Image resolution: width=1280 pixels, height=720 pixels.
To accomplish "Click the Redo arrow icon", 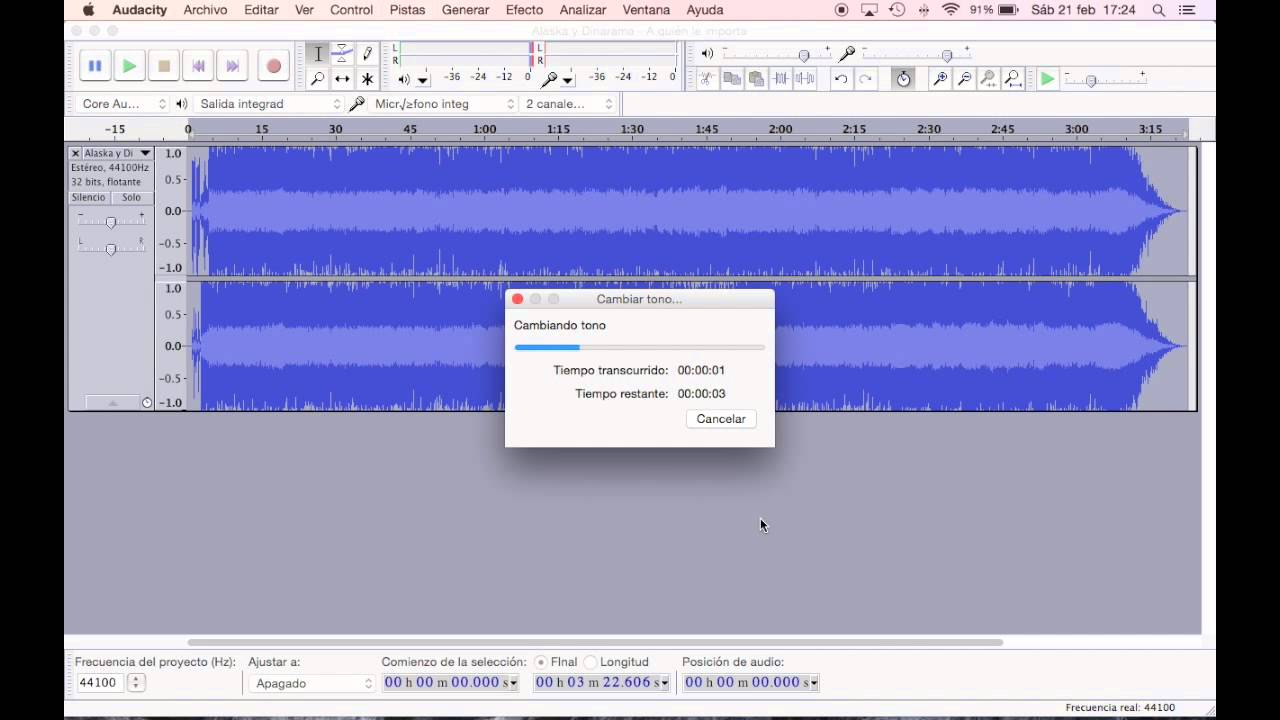I will [x=865, y=78].
